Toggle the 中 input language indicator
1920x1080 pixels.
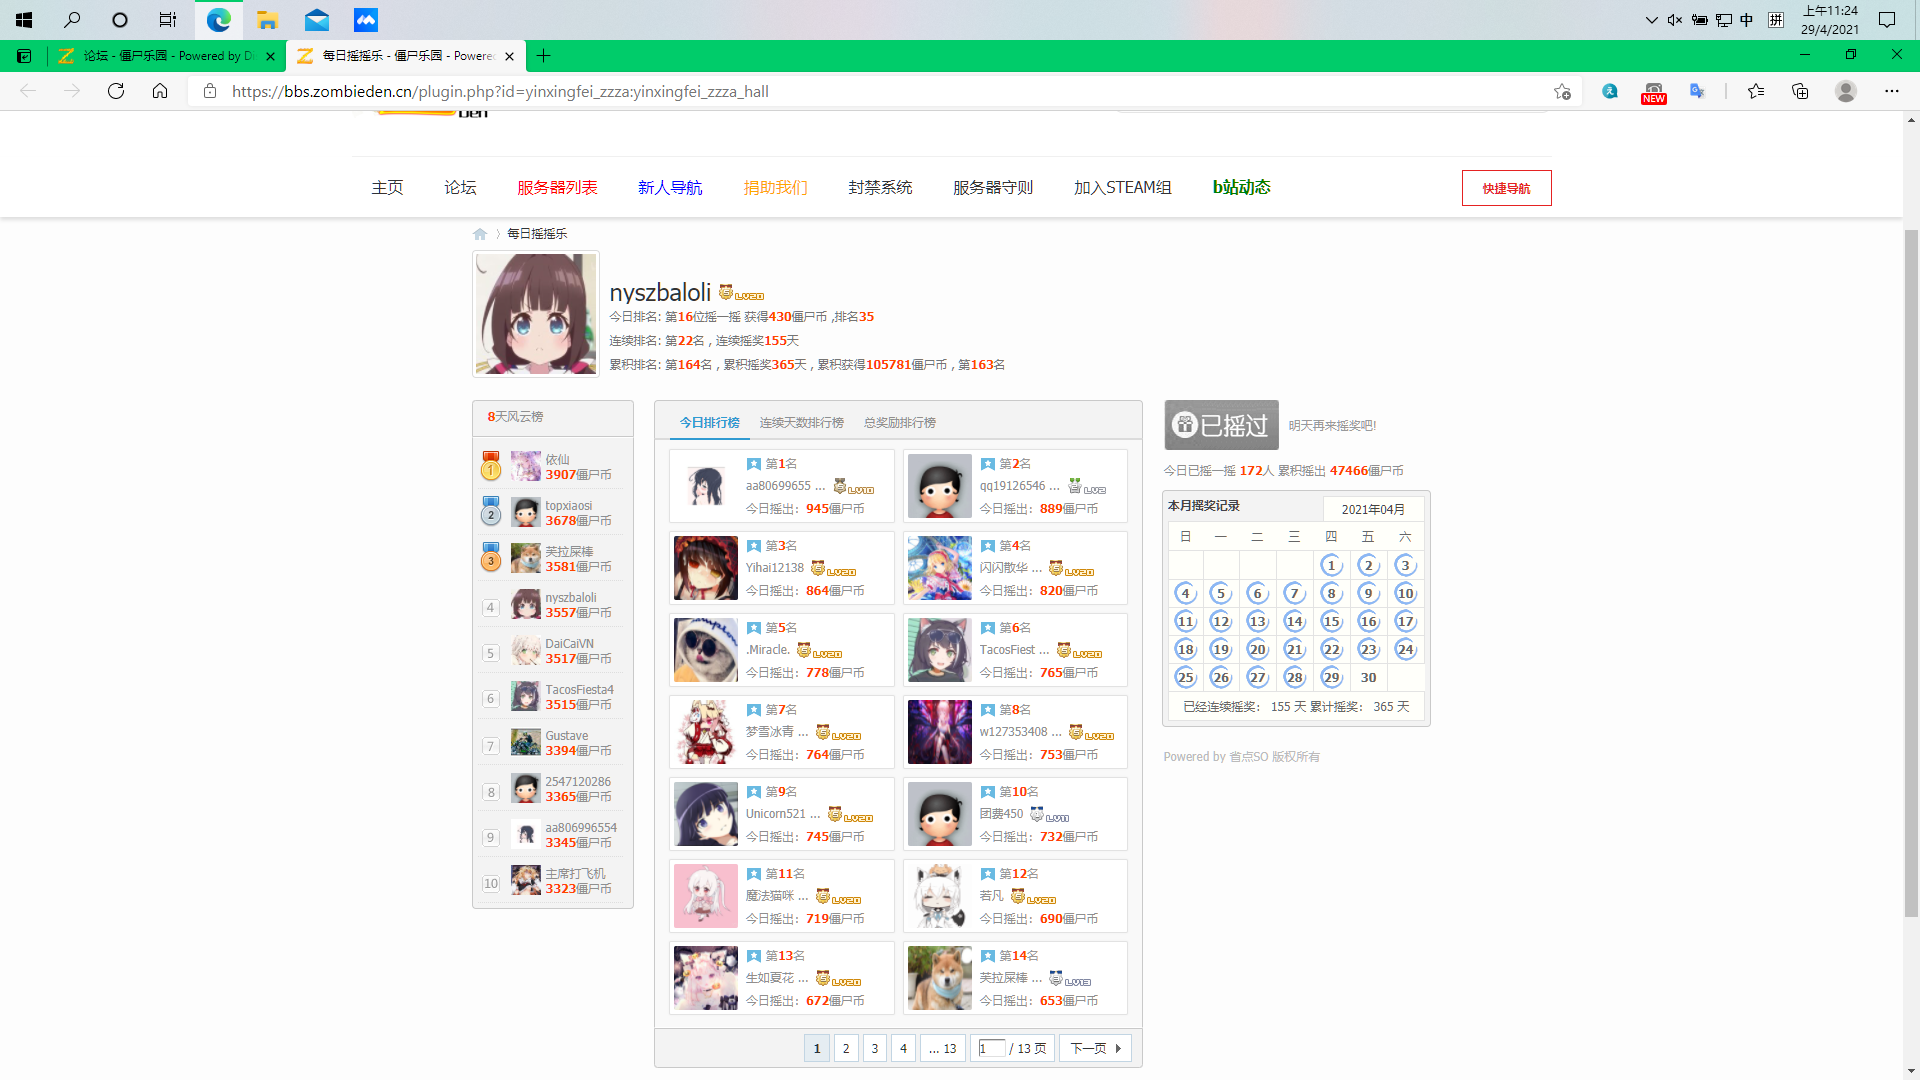1748,19
